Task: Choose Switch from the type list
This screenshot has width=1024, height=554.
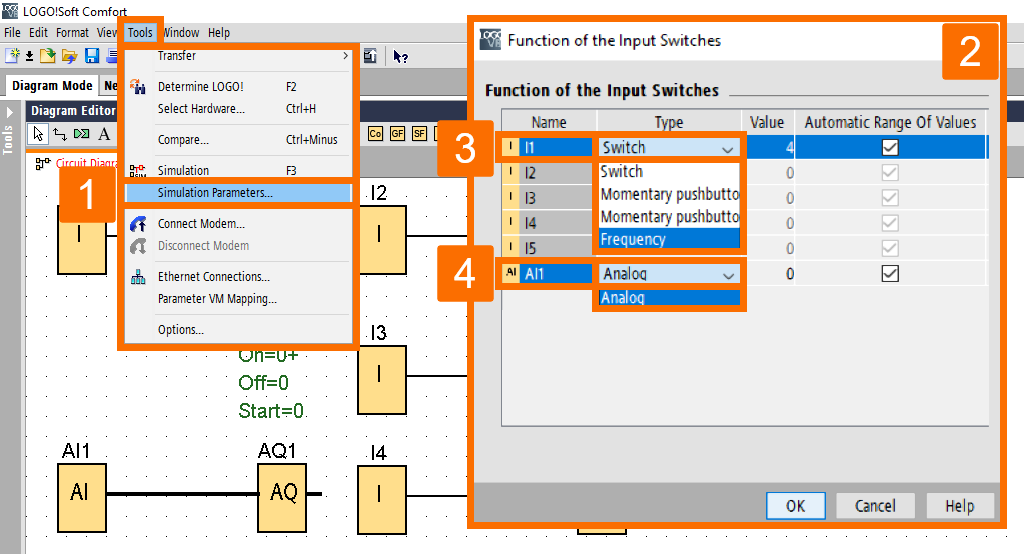Action: (x=669, y=172)
